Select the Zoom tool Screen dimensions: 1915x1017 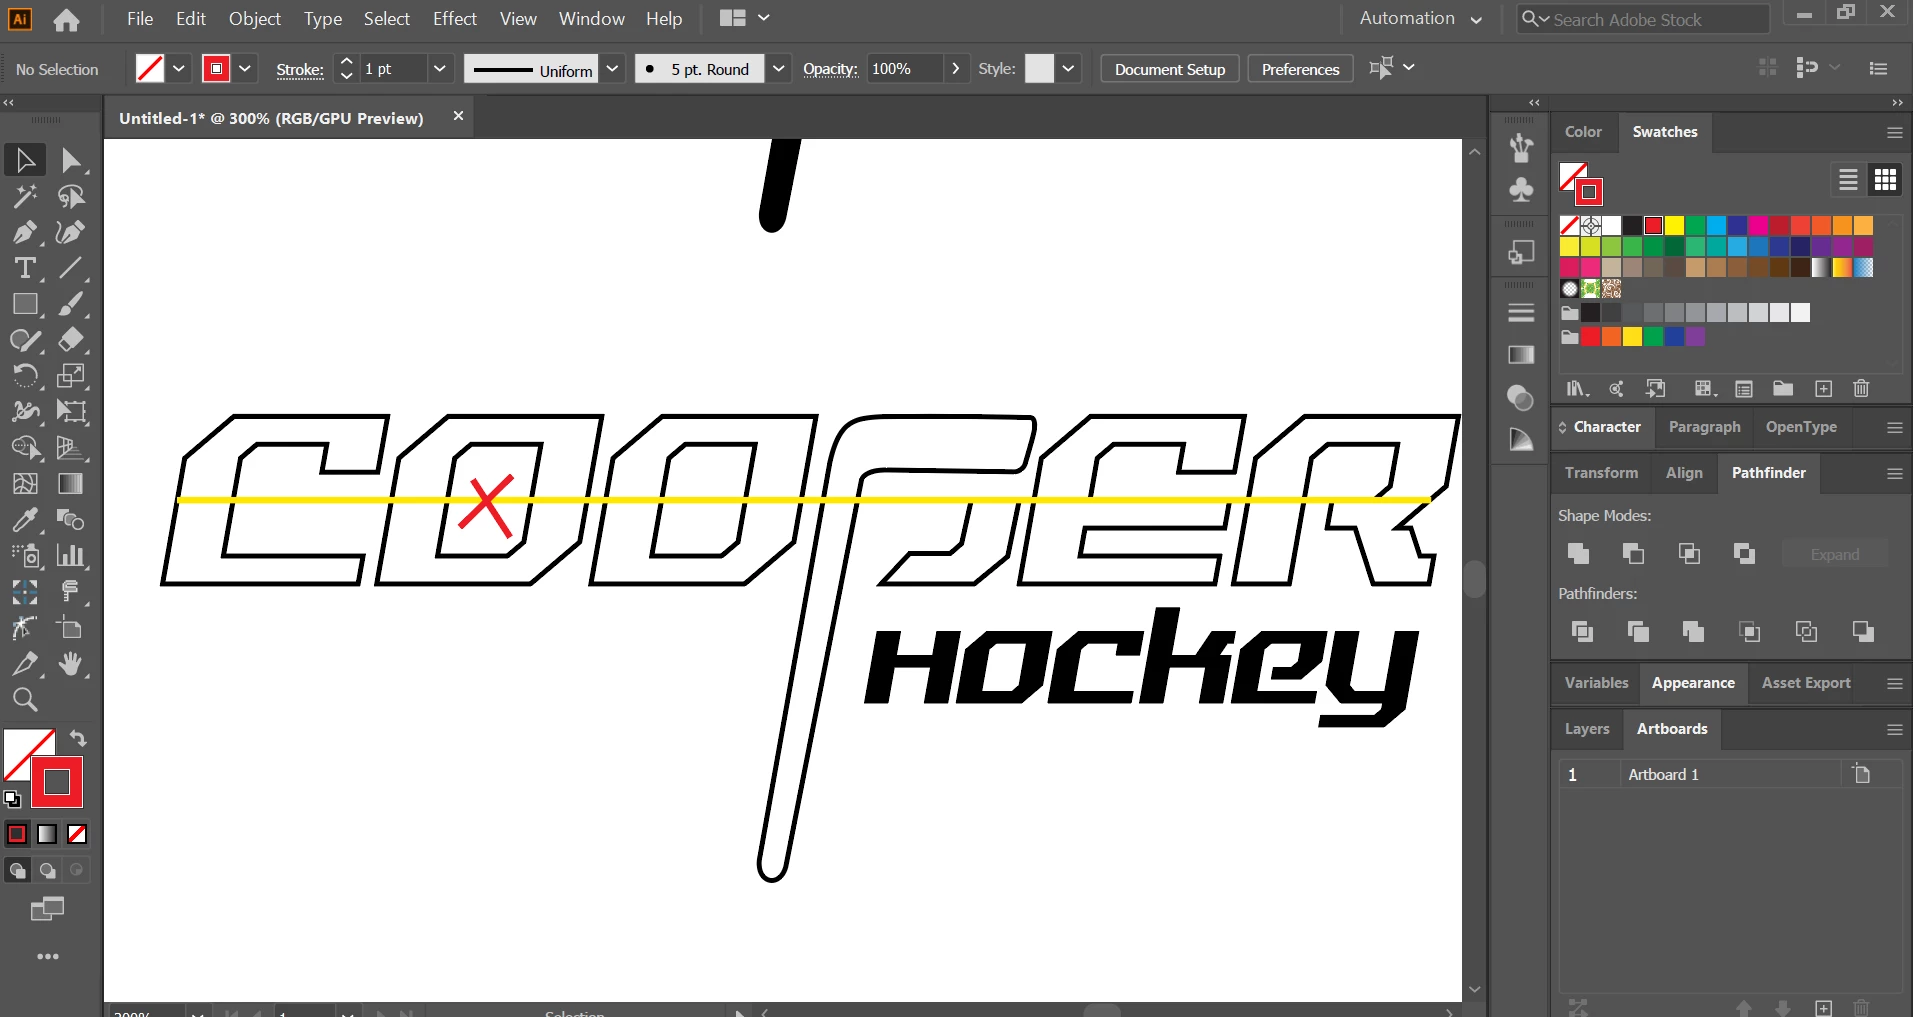25,700
